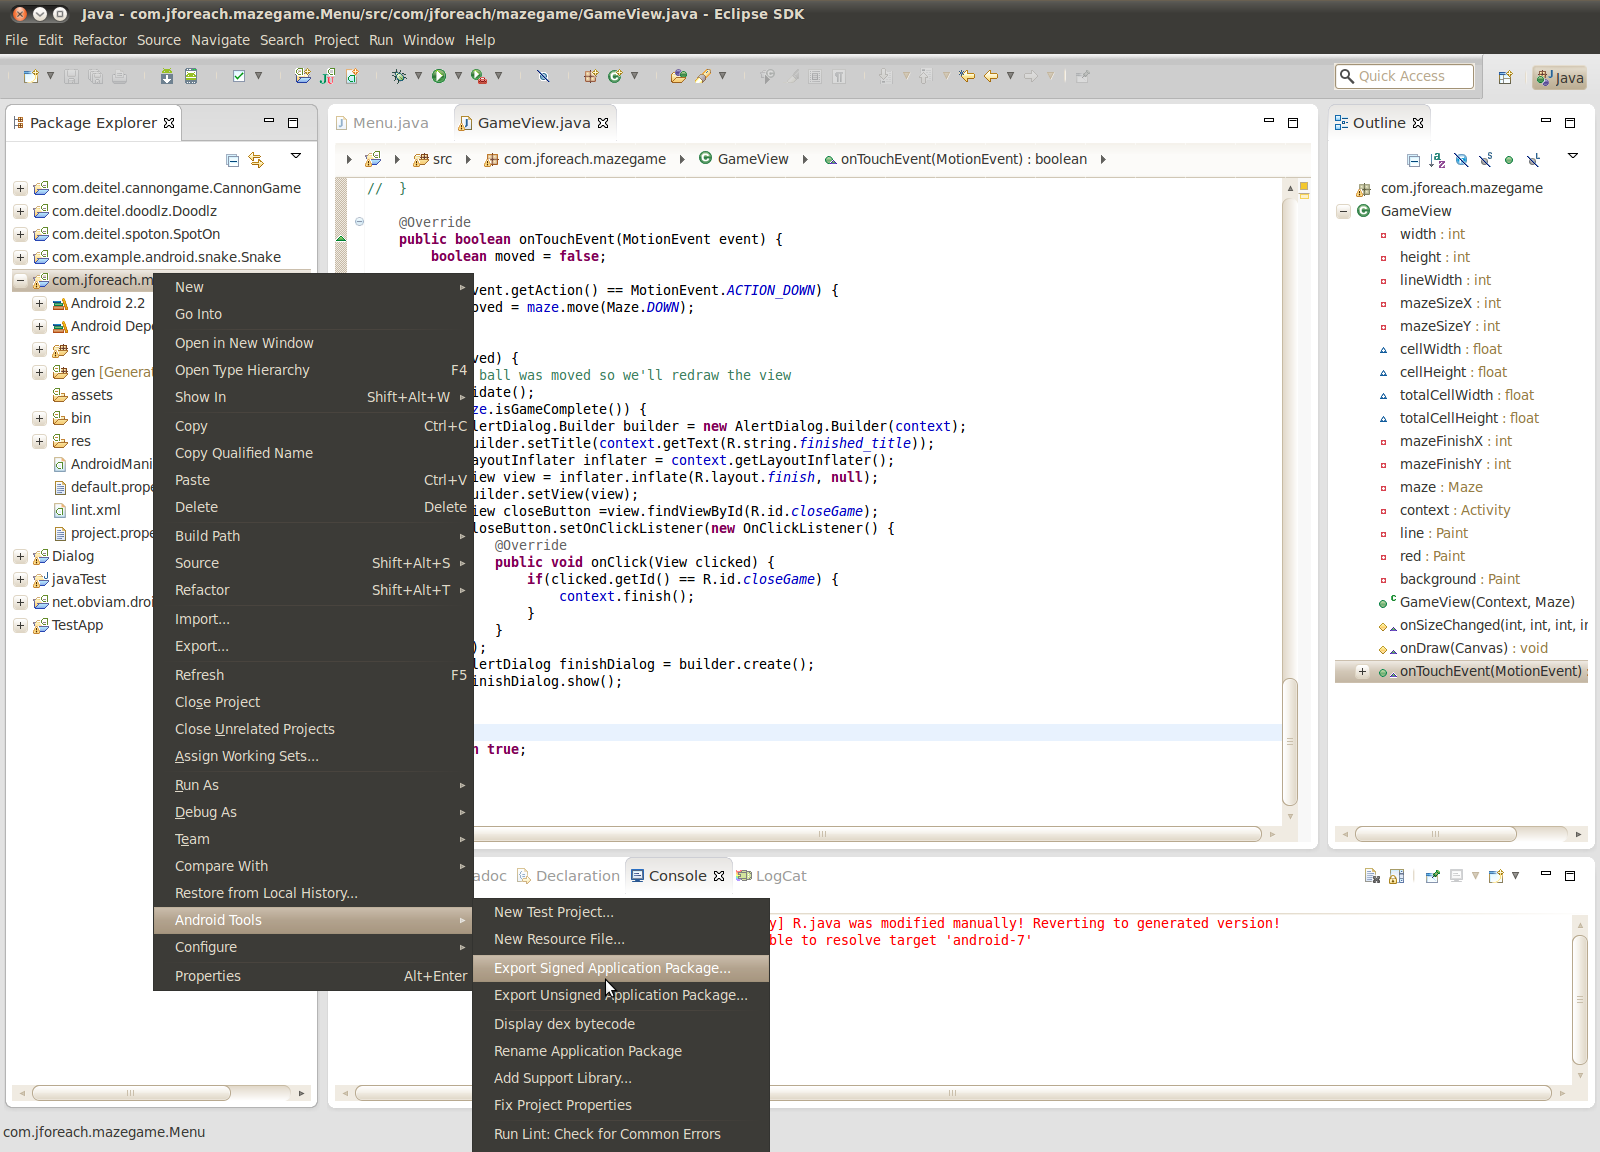Screen dimensions: 1600x1152
Task: Toggle Pin Console in Console view
Action: pyautogui.click(x=1432, y=876)
